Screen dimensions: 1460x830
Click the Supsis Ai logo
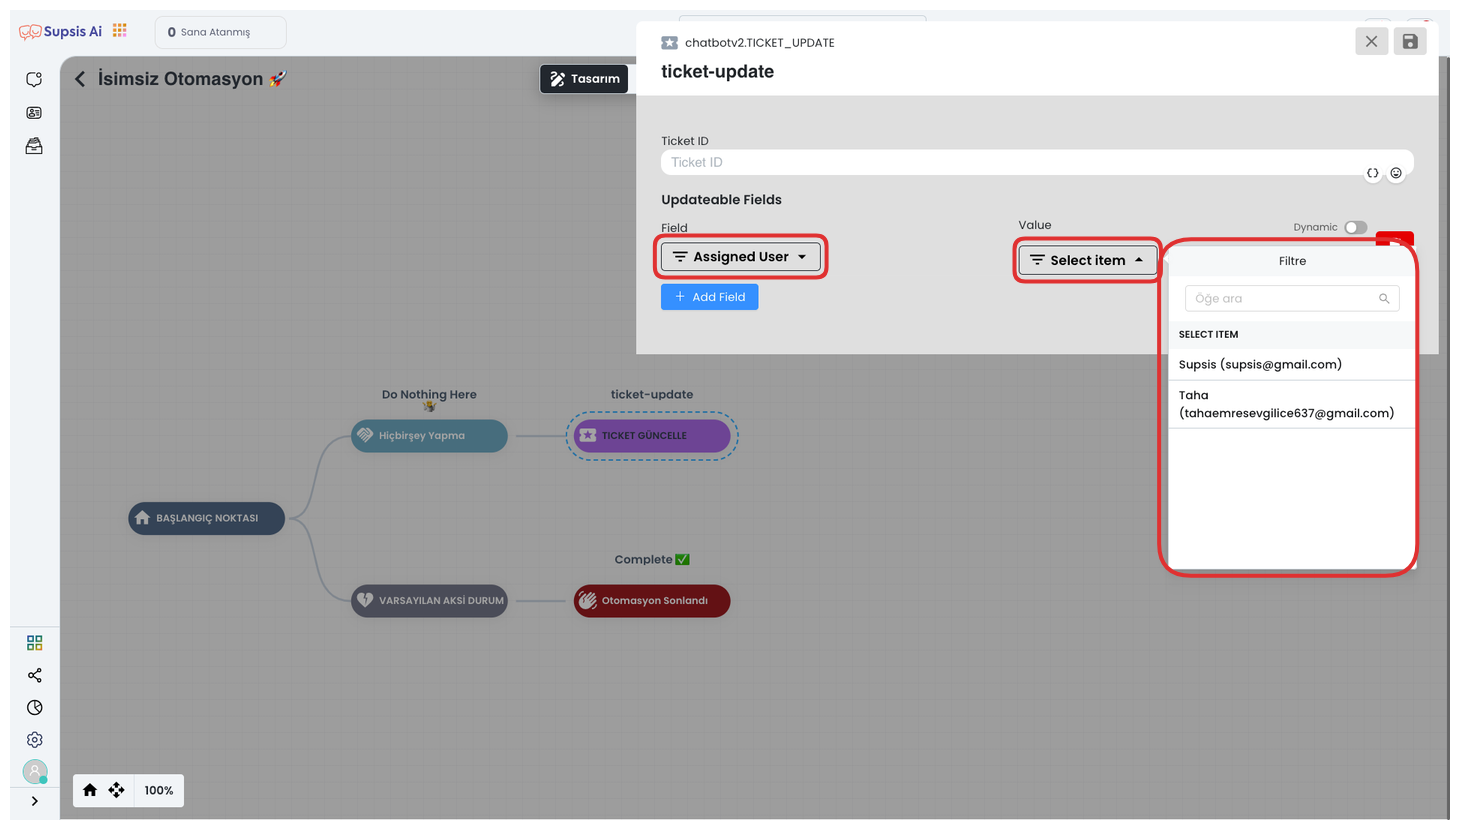coord(60,32)
